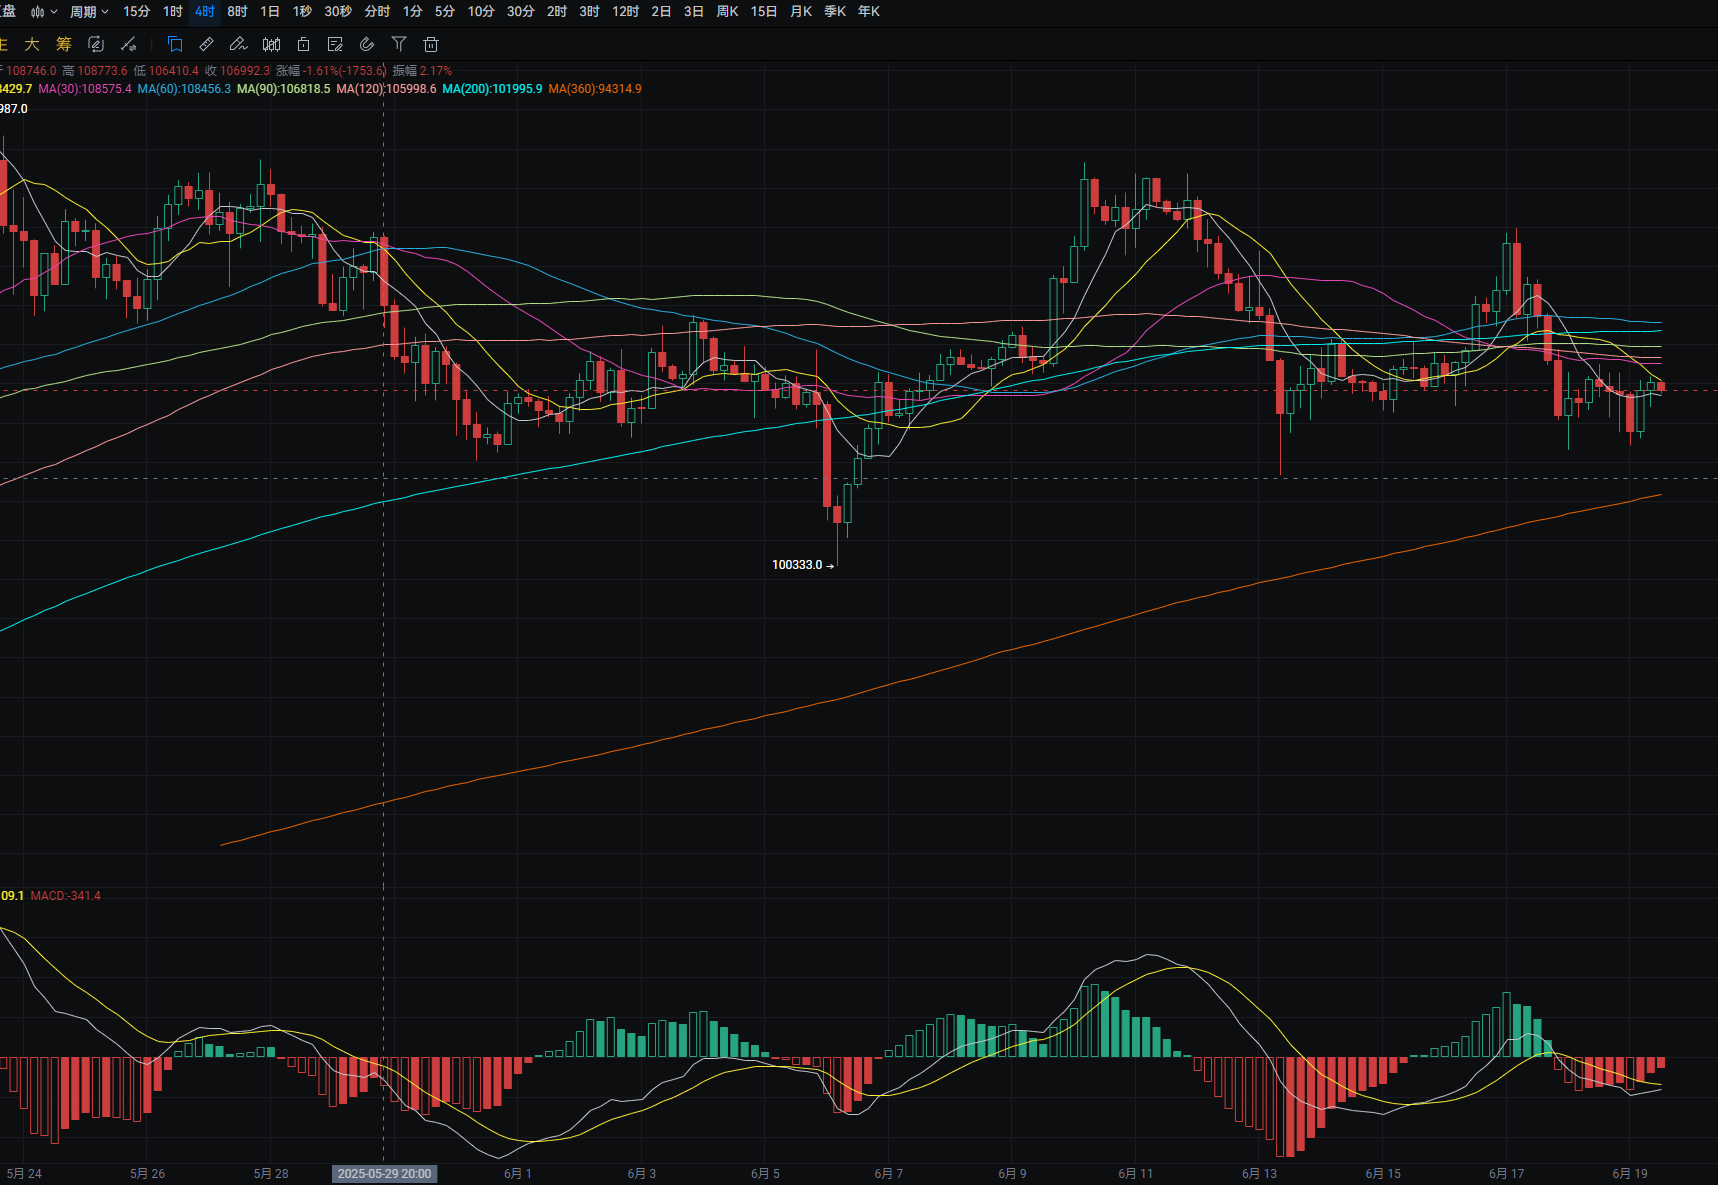
Task: Select the ruler measure tool
Action: coord(207,44)
